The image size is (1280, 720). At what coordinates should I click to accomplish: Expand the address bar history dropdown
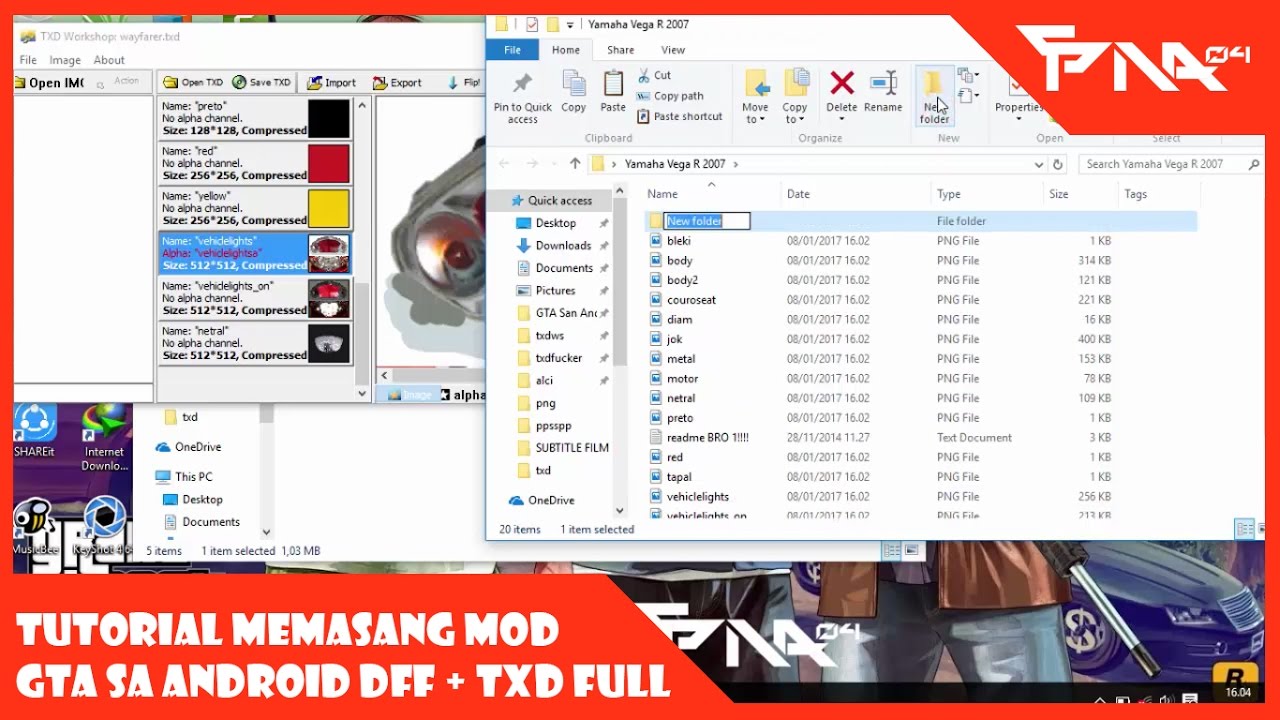point(1039,164)
